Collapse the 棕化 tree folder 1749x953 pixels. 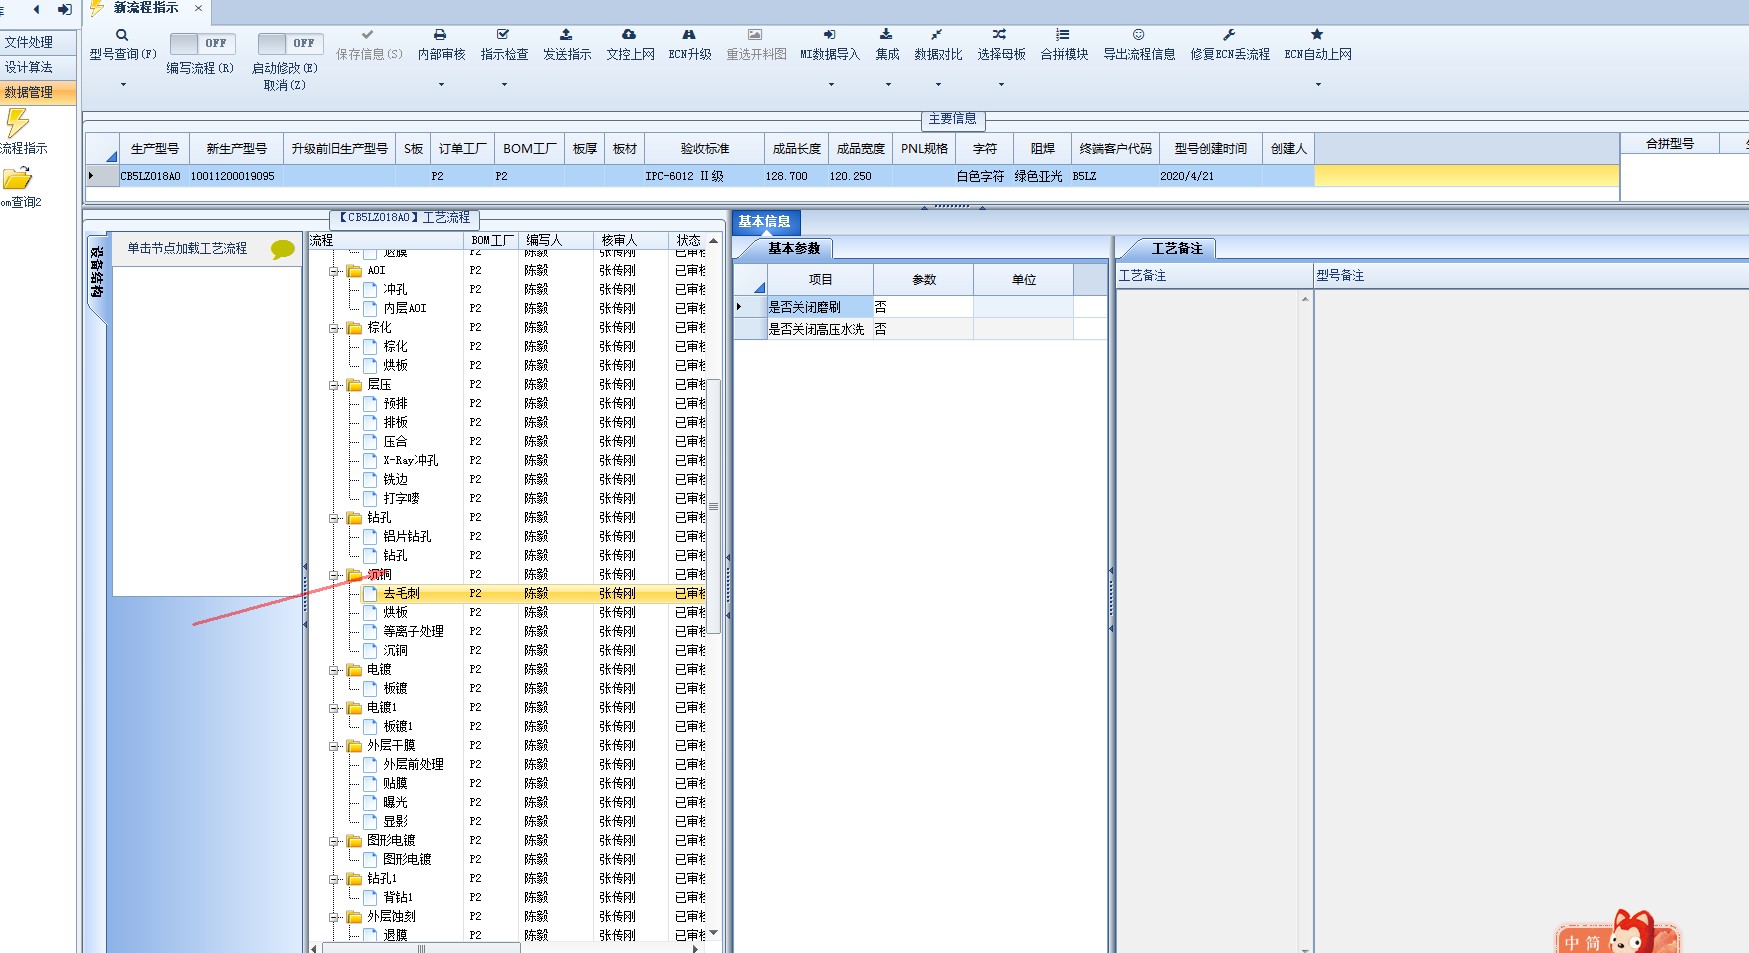335,328
